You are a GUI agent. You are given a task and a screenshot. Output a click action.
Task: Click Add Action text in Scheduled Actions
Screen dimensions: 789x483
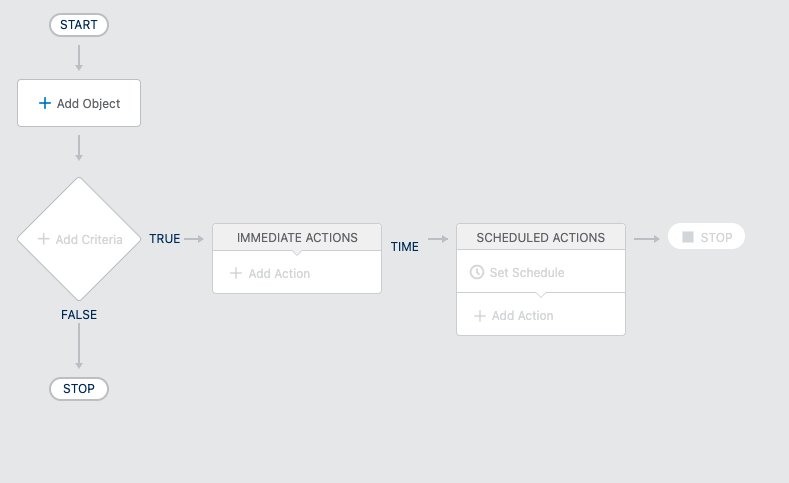(522, 315)
